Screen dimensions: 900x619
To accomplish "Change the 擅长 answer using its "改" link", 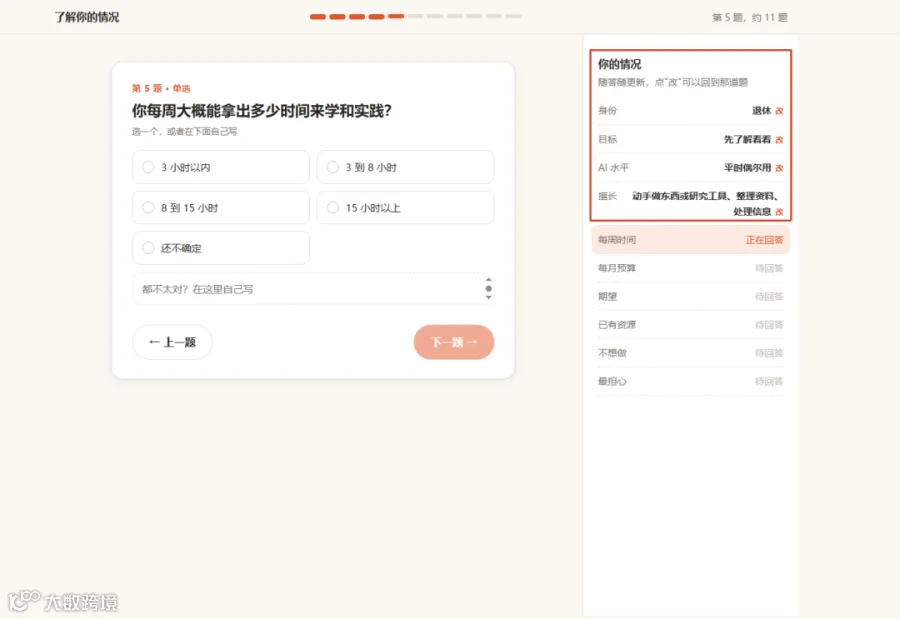I will 779,212.
